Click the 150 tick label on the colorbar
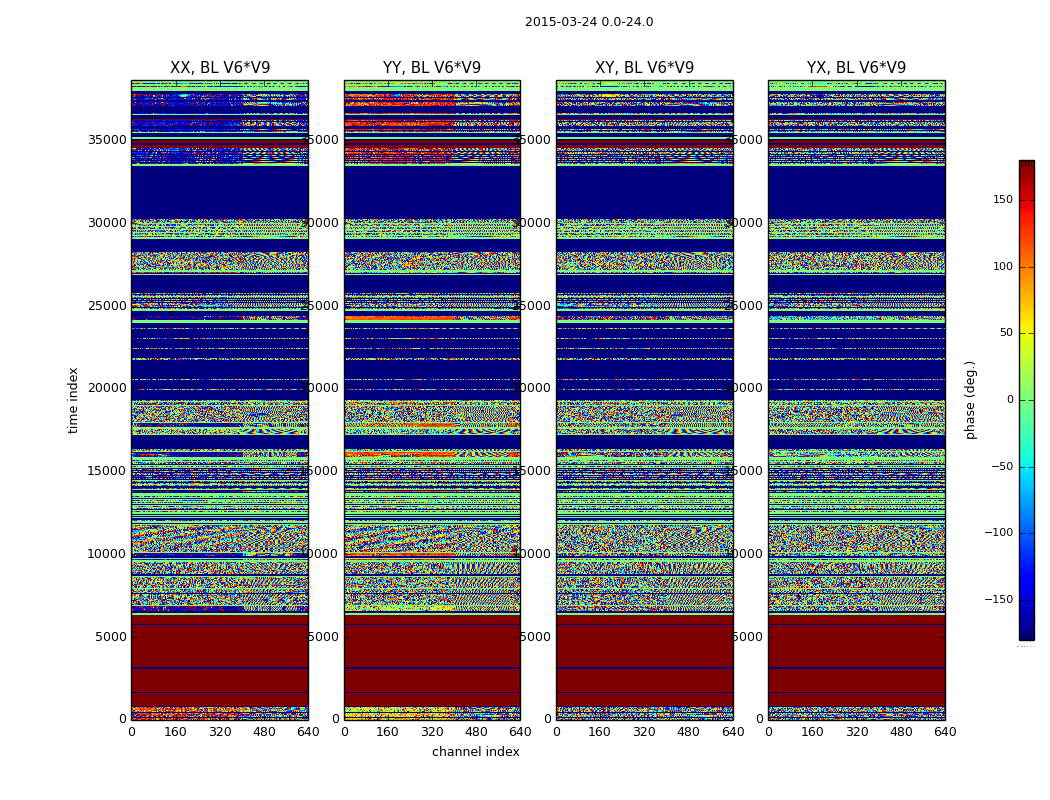 coord(1002,200)
